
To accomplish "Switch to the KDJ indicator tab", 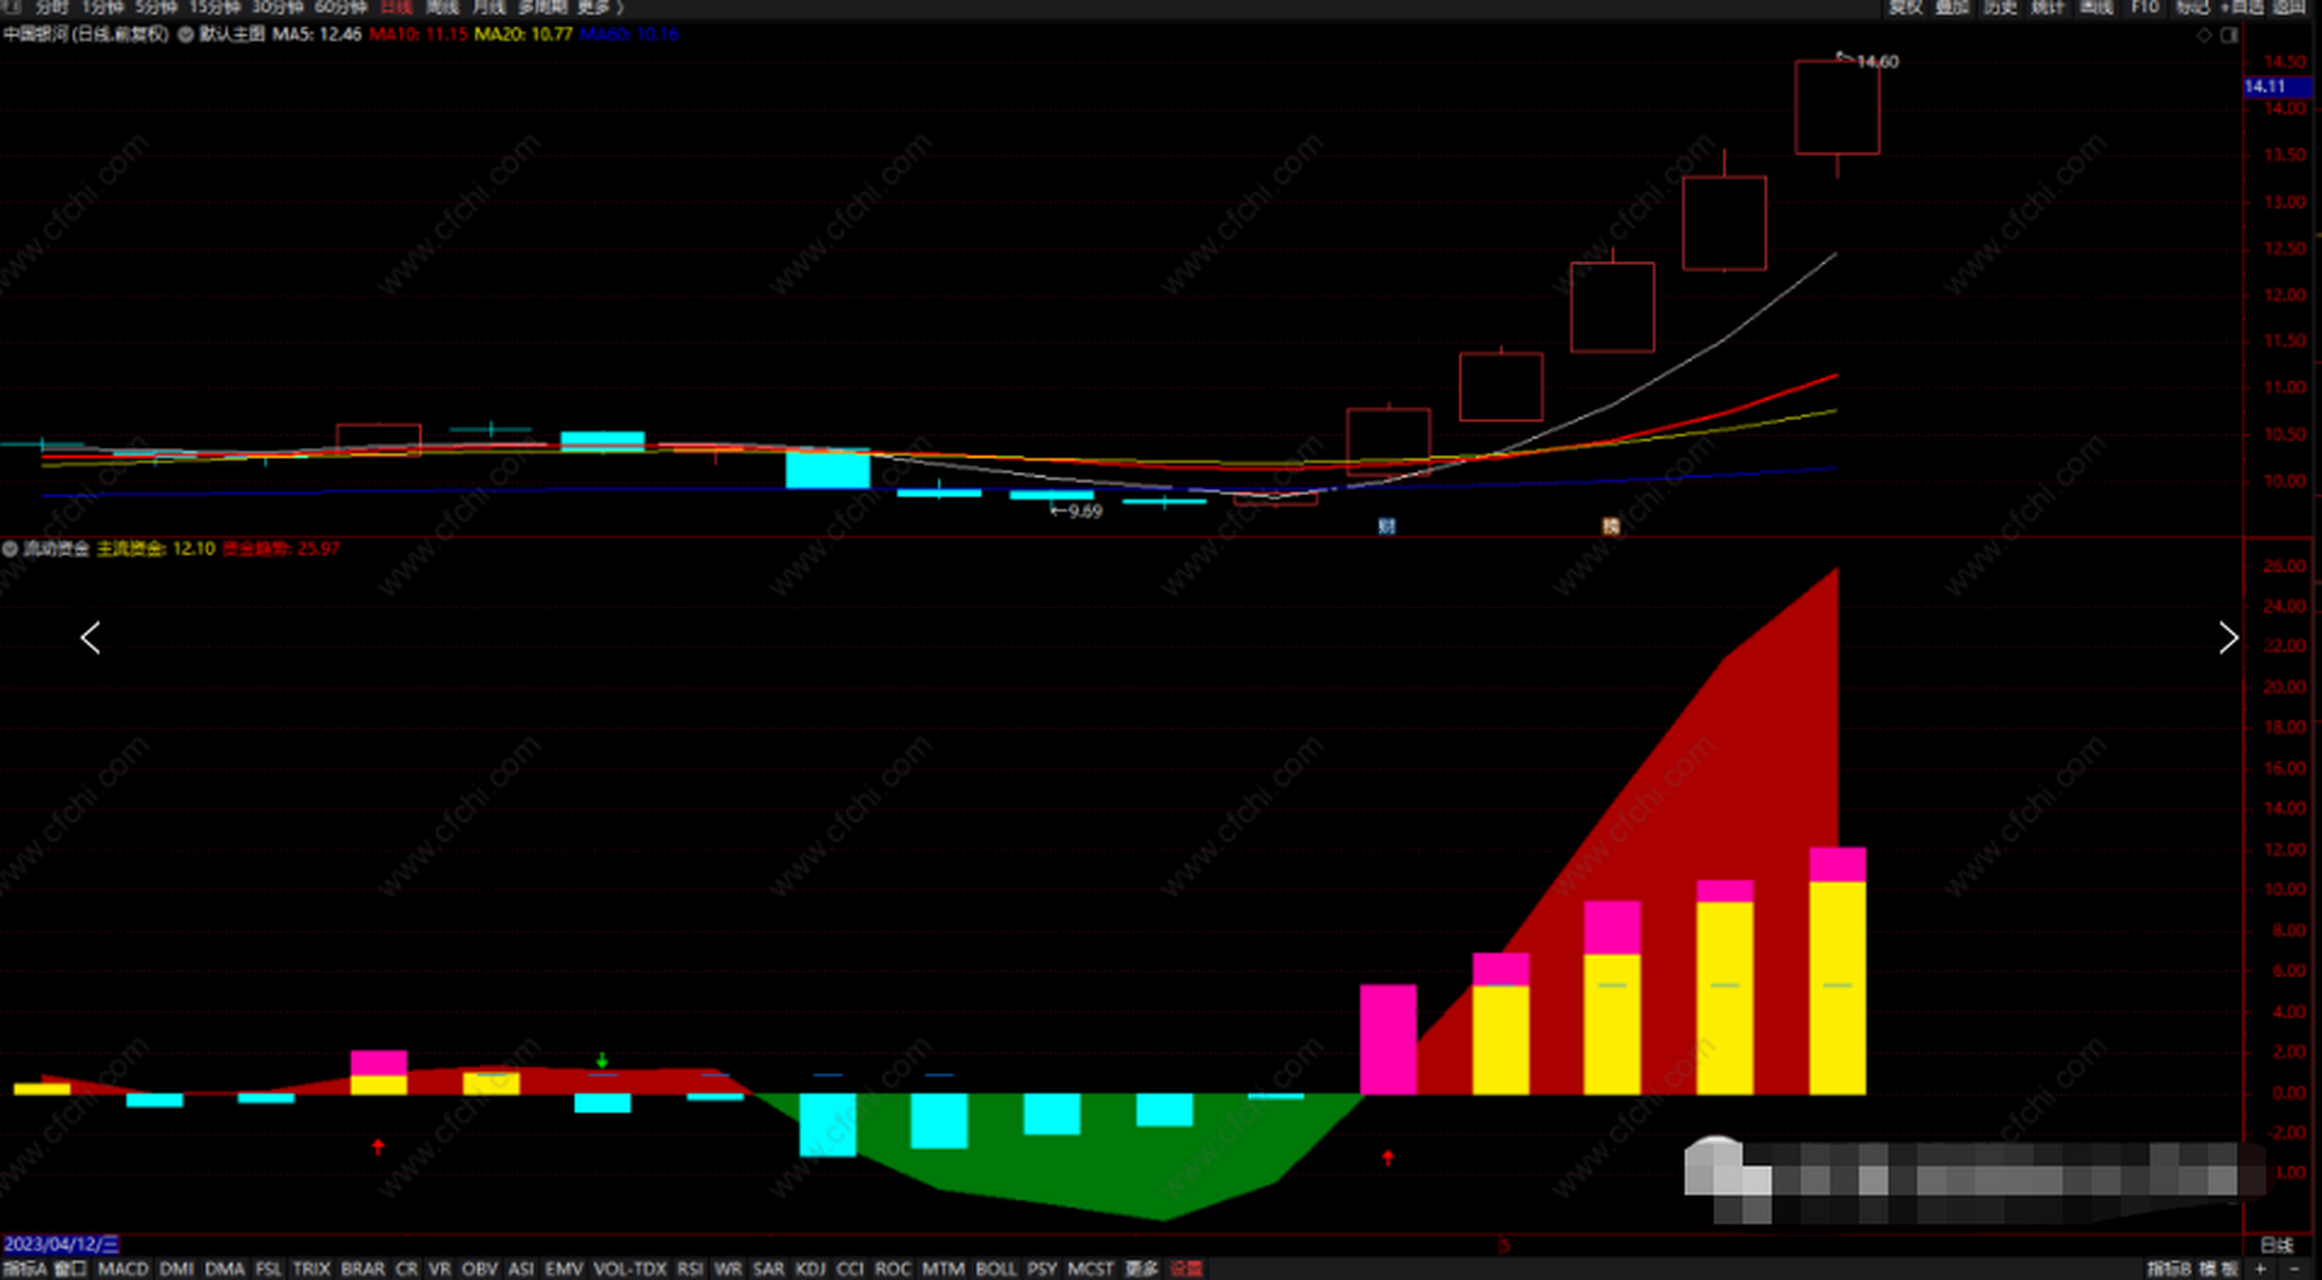I will coord(810,1268).
